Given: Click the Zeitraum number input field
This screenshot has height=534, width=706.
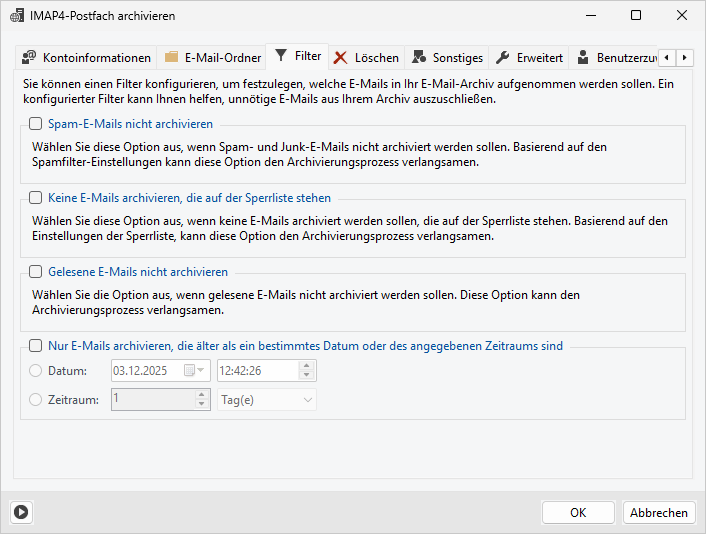Looking at the screenshot, I should (x=154, y=400).
